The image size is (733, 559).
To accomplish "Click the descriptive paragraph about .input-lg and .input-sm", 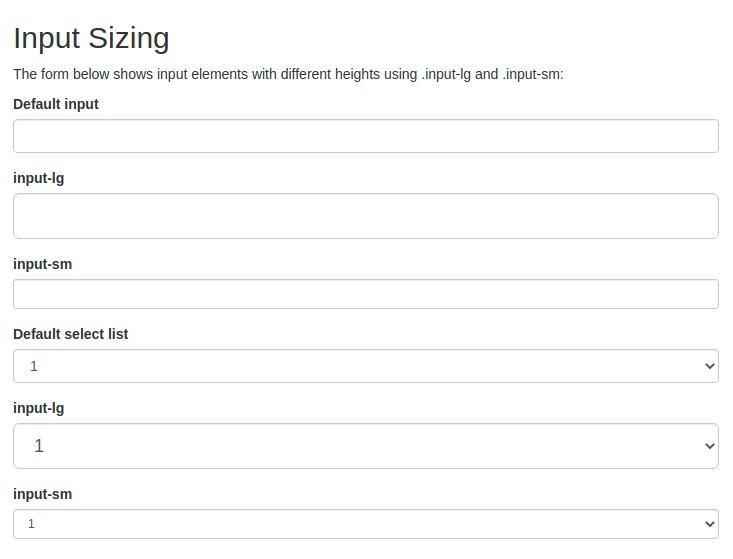I will click(288, 74).
